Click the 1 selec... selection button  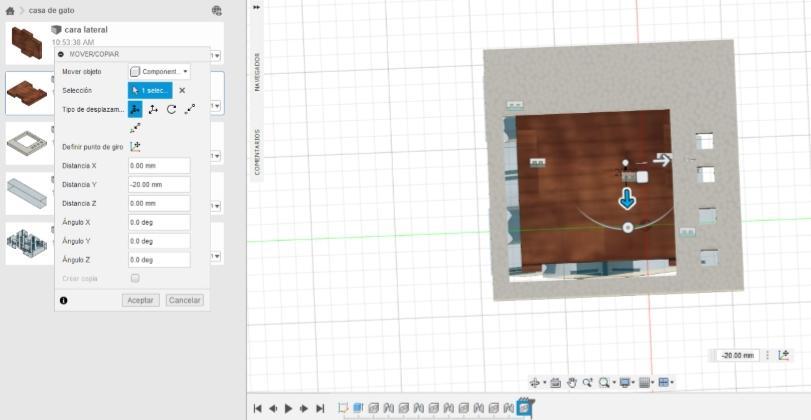[150, 91]
